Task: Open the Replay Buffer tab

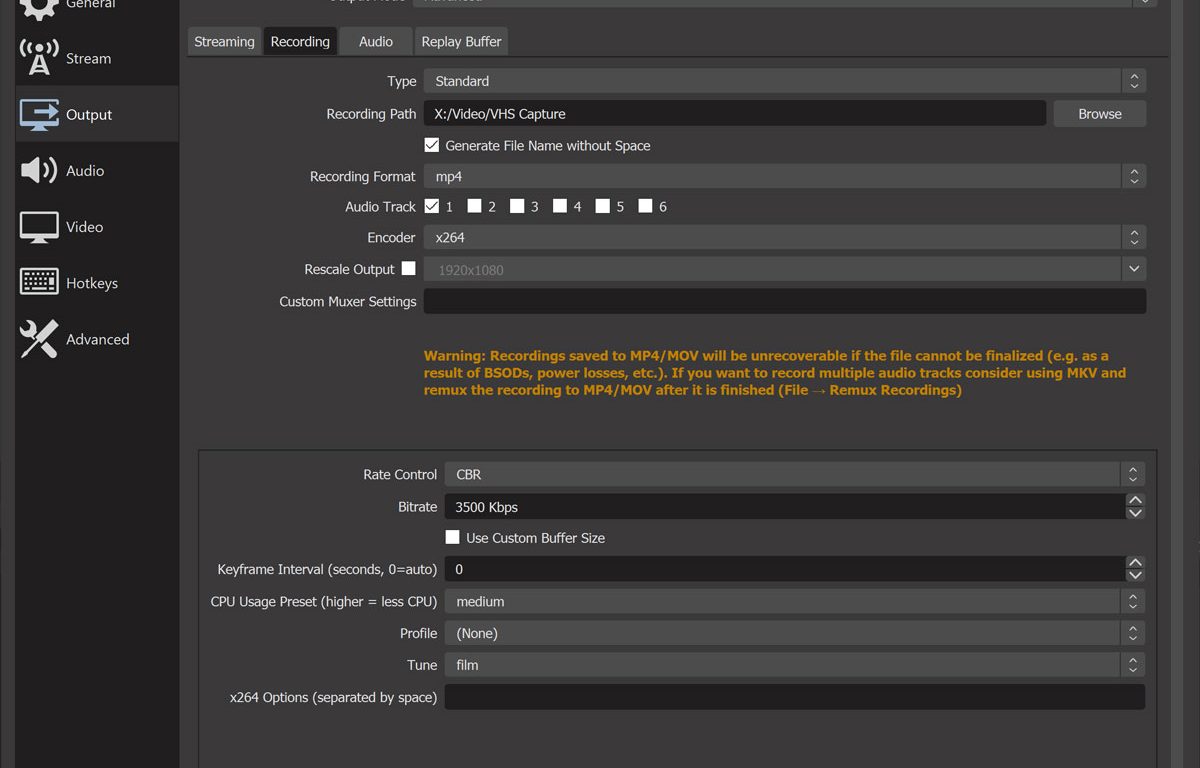Action: coord(461,41)
